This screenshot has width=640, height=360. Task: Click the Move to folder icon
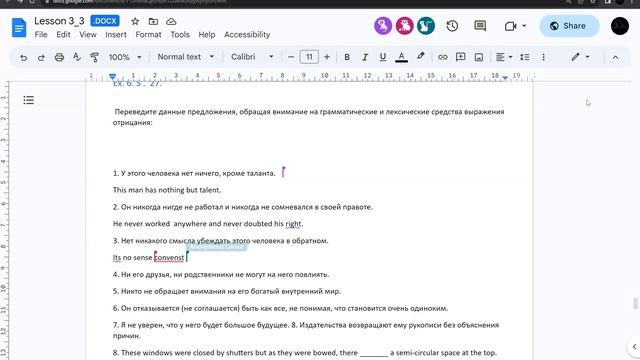[x=153, y=21]
